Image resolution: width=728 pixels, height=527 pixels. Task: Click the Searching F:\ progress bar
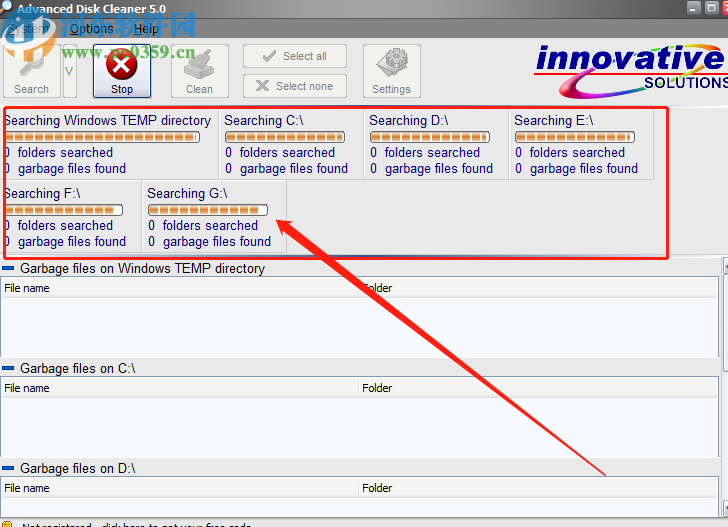click(x=64, y=210)
